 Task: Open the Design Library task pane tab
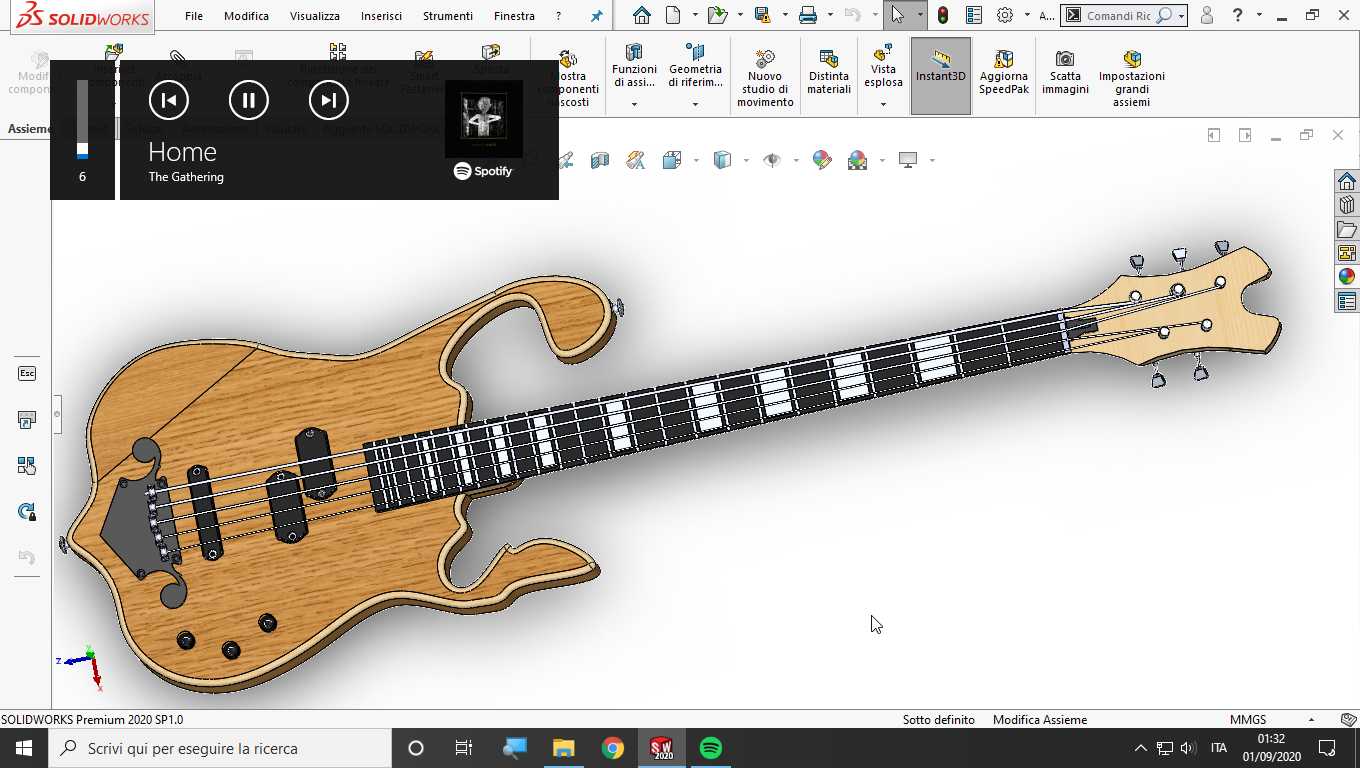(1347, 206)
